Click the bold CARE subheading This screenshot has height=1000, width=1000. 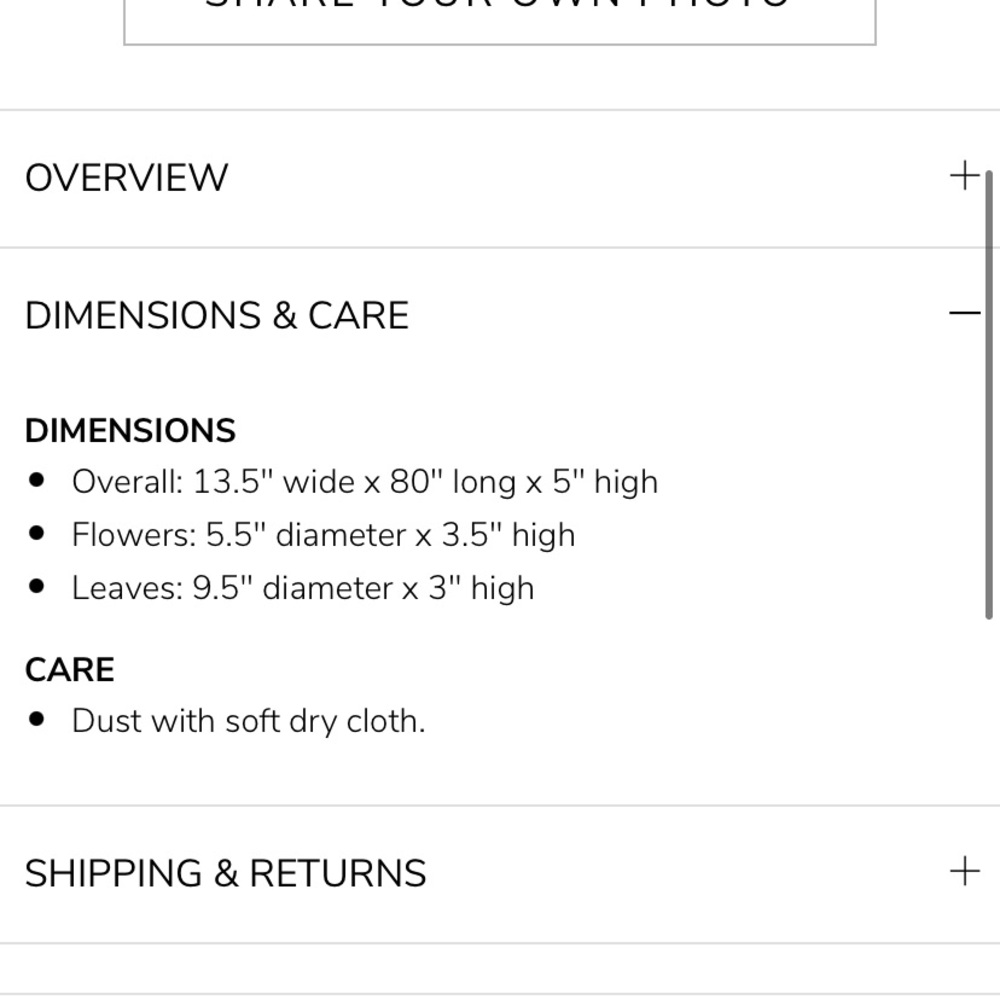point(70,669)
